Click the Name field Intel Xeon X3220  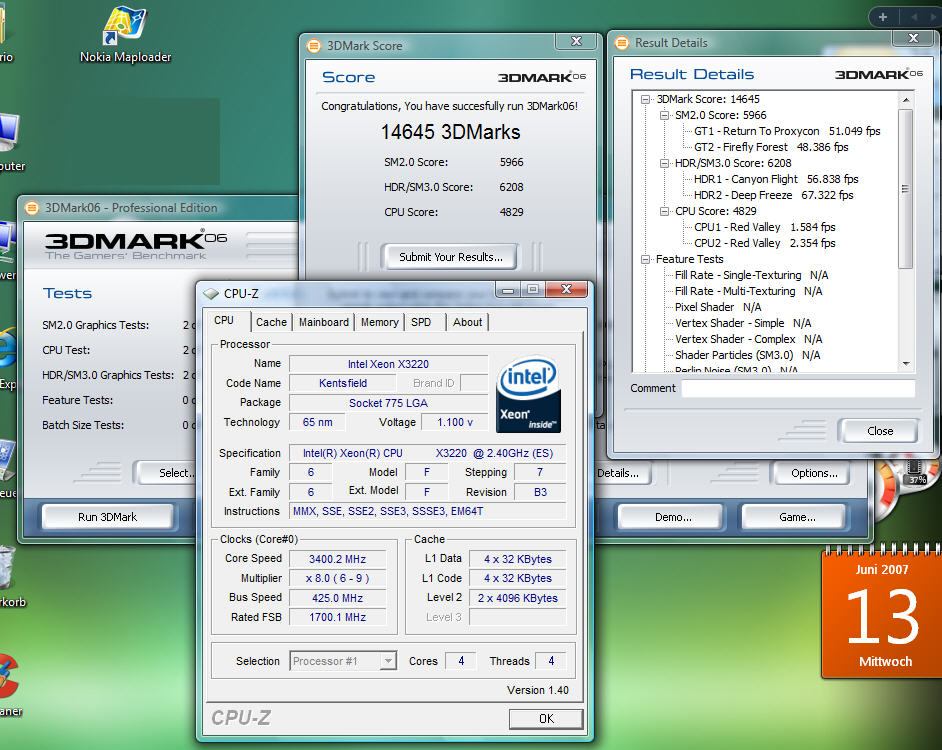click(x=388, y=364)
